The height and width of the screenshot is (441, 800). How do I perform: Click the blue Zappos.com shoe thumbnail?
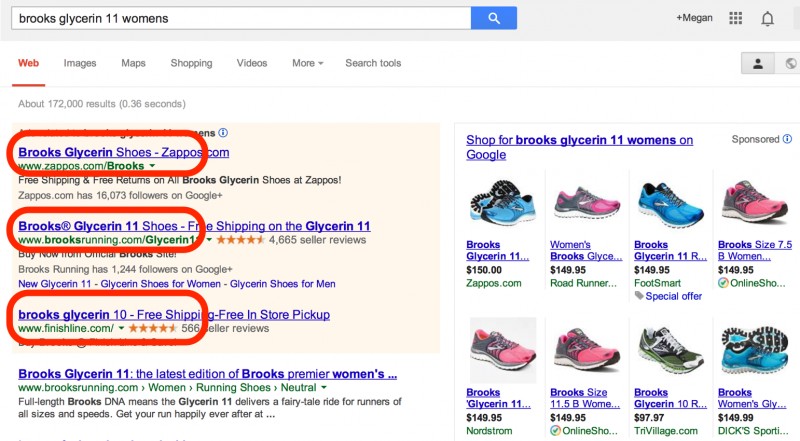click(x=502, y=202)
